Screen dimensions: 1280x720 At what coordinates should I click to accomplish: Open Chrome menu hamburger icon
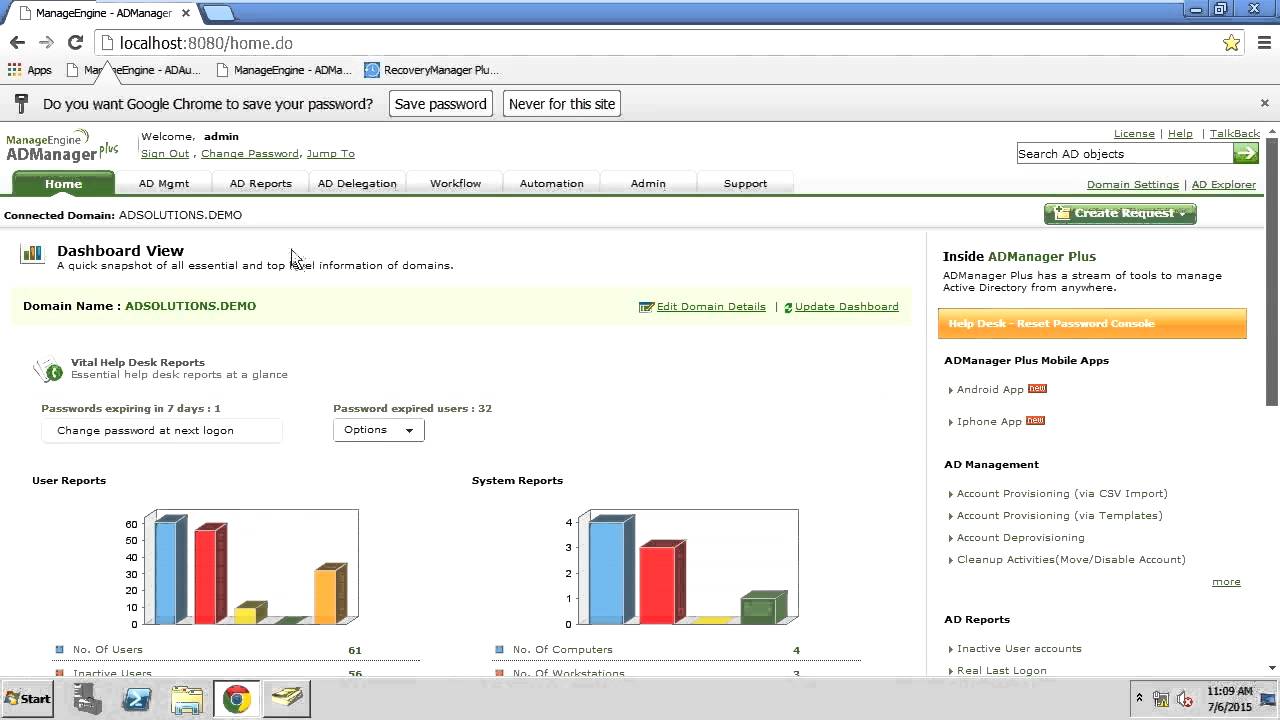pyautogui.click(x=1264, y=43)
